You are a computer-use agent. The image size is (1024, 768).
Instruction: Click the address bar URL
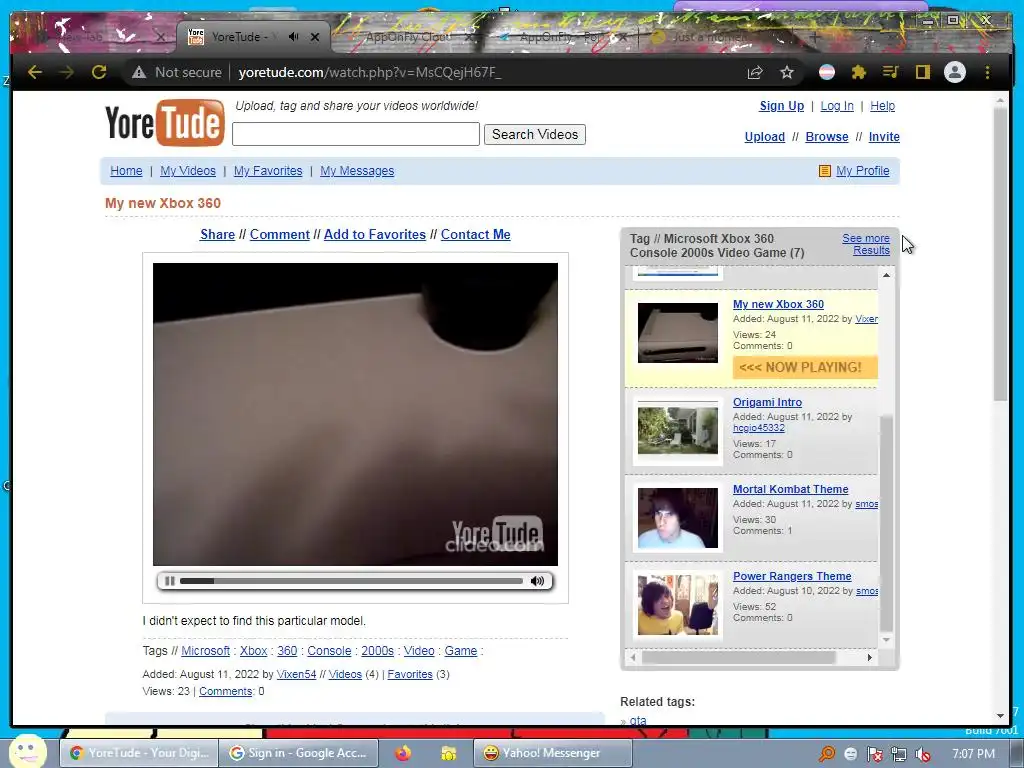(370, 72)
